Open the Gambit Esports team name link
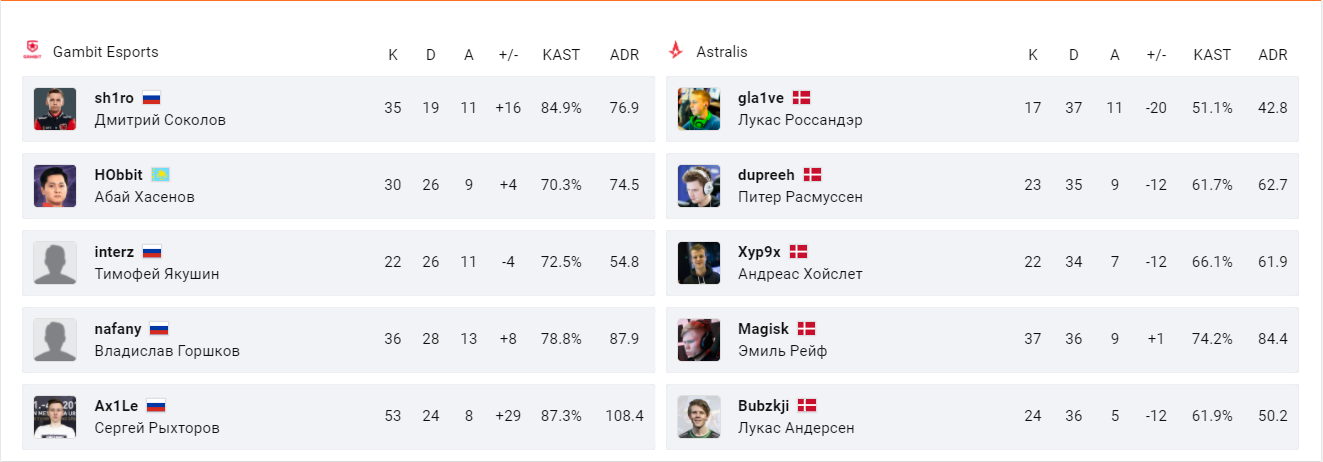The width and height of the screenshot is (1323, 462). (105, 52)
